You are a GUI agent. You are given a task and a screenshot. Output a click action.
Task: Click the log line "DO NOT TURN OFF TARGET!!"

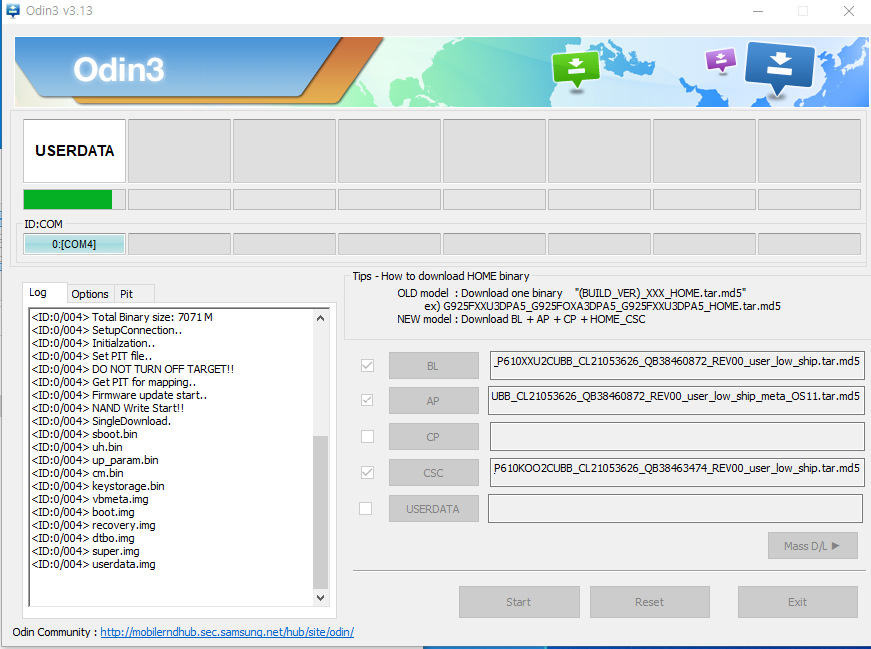click(x=133, y=369)
